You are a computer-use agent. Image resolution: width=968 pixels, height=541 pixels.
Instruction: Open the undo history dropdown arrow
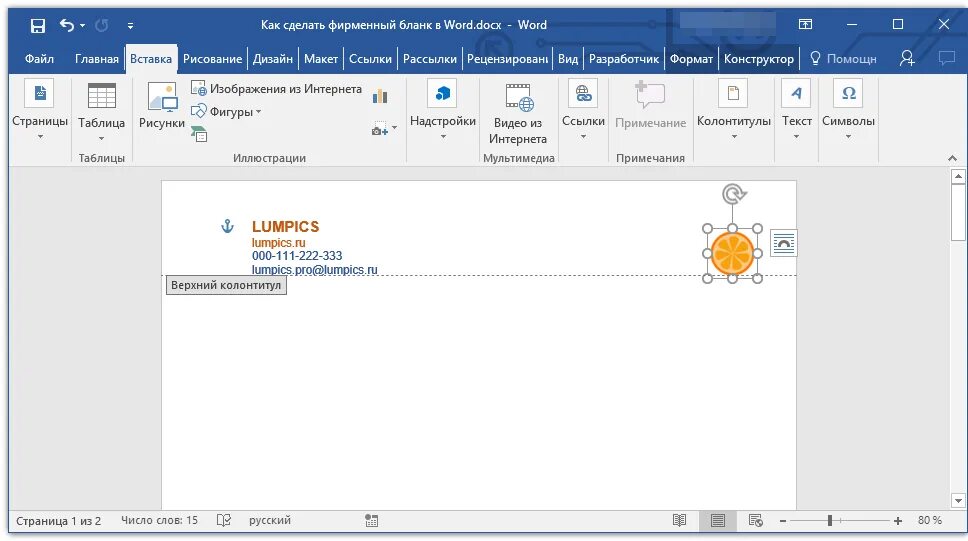coord(82,26)
